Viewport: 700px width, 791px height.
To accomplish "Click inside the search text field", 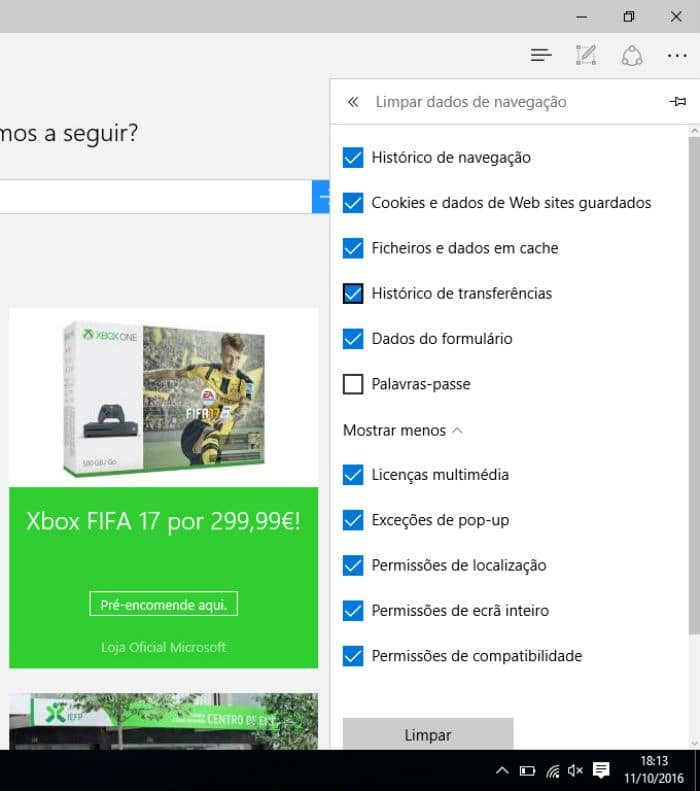I will pyautogui.click(x=156, y=196).
